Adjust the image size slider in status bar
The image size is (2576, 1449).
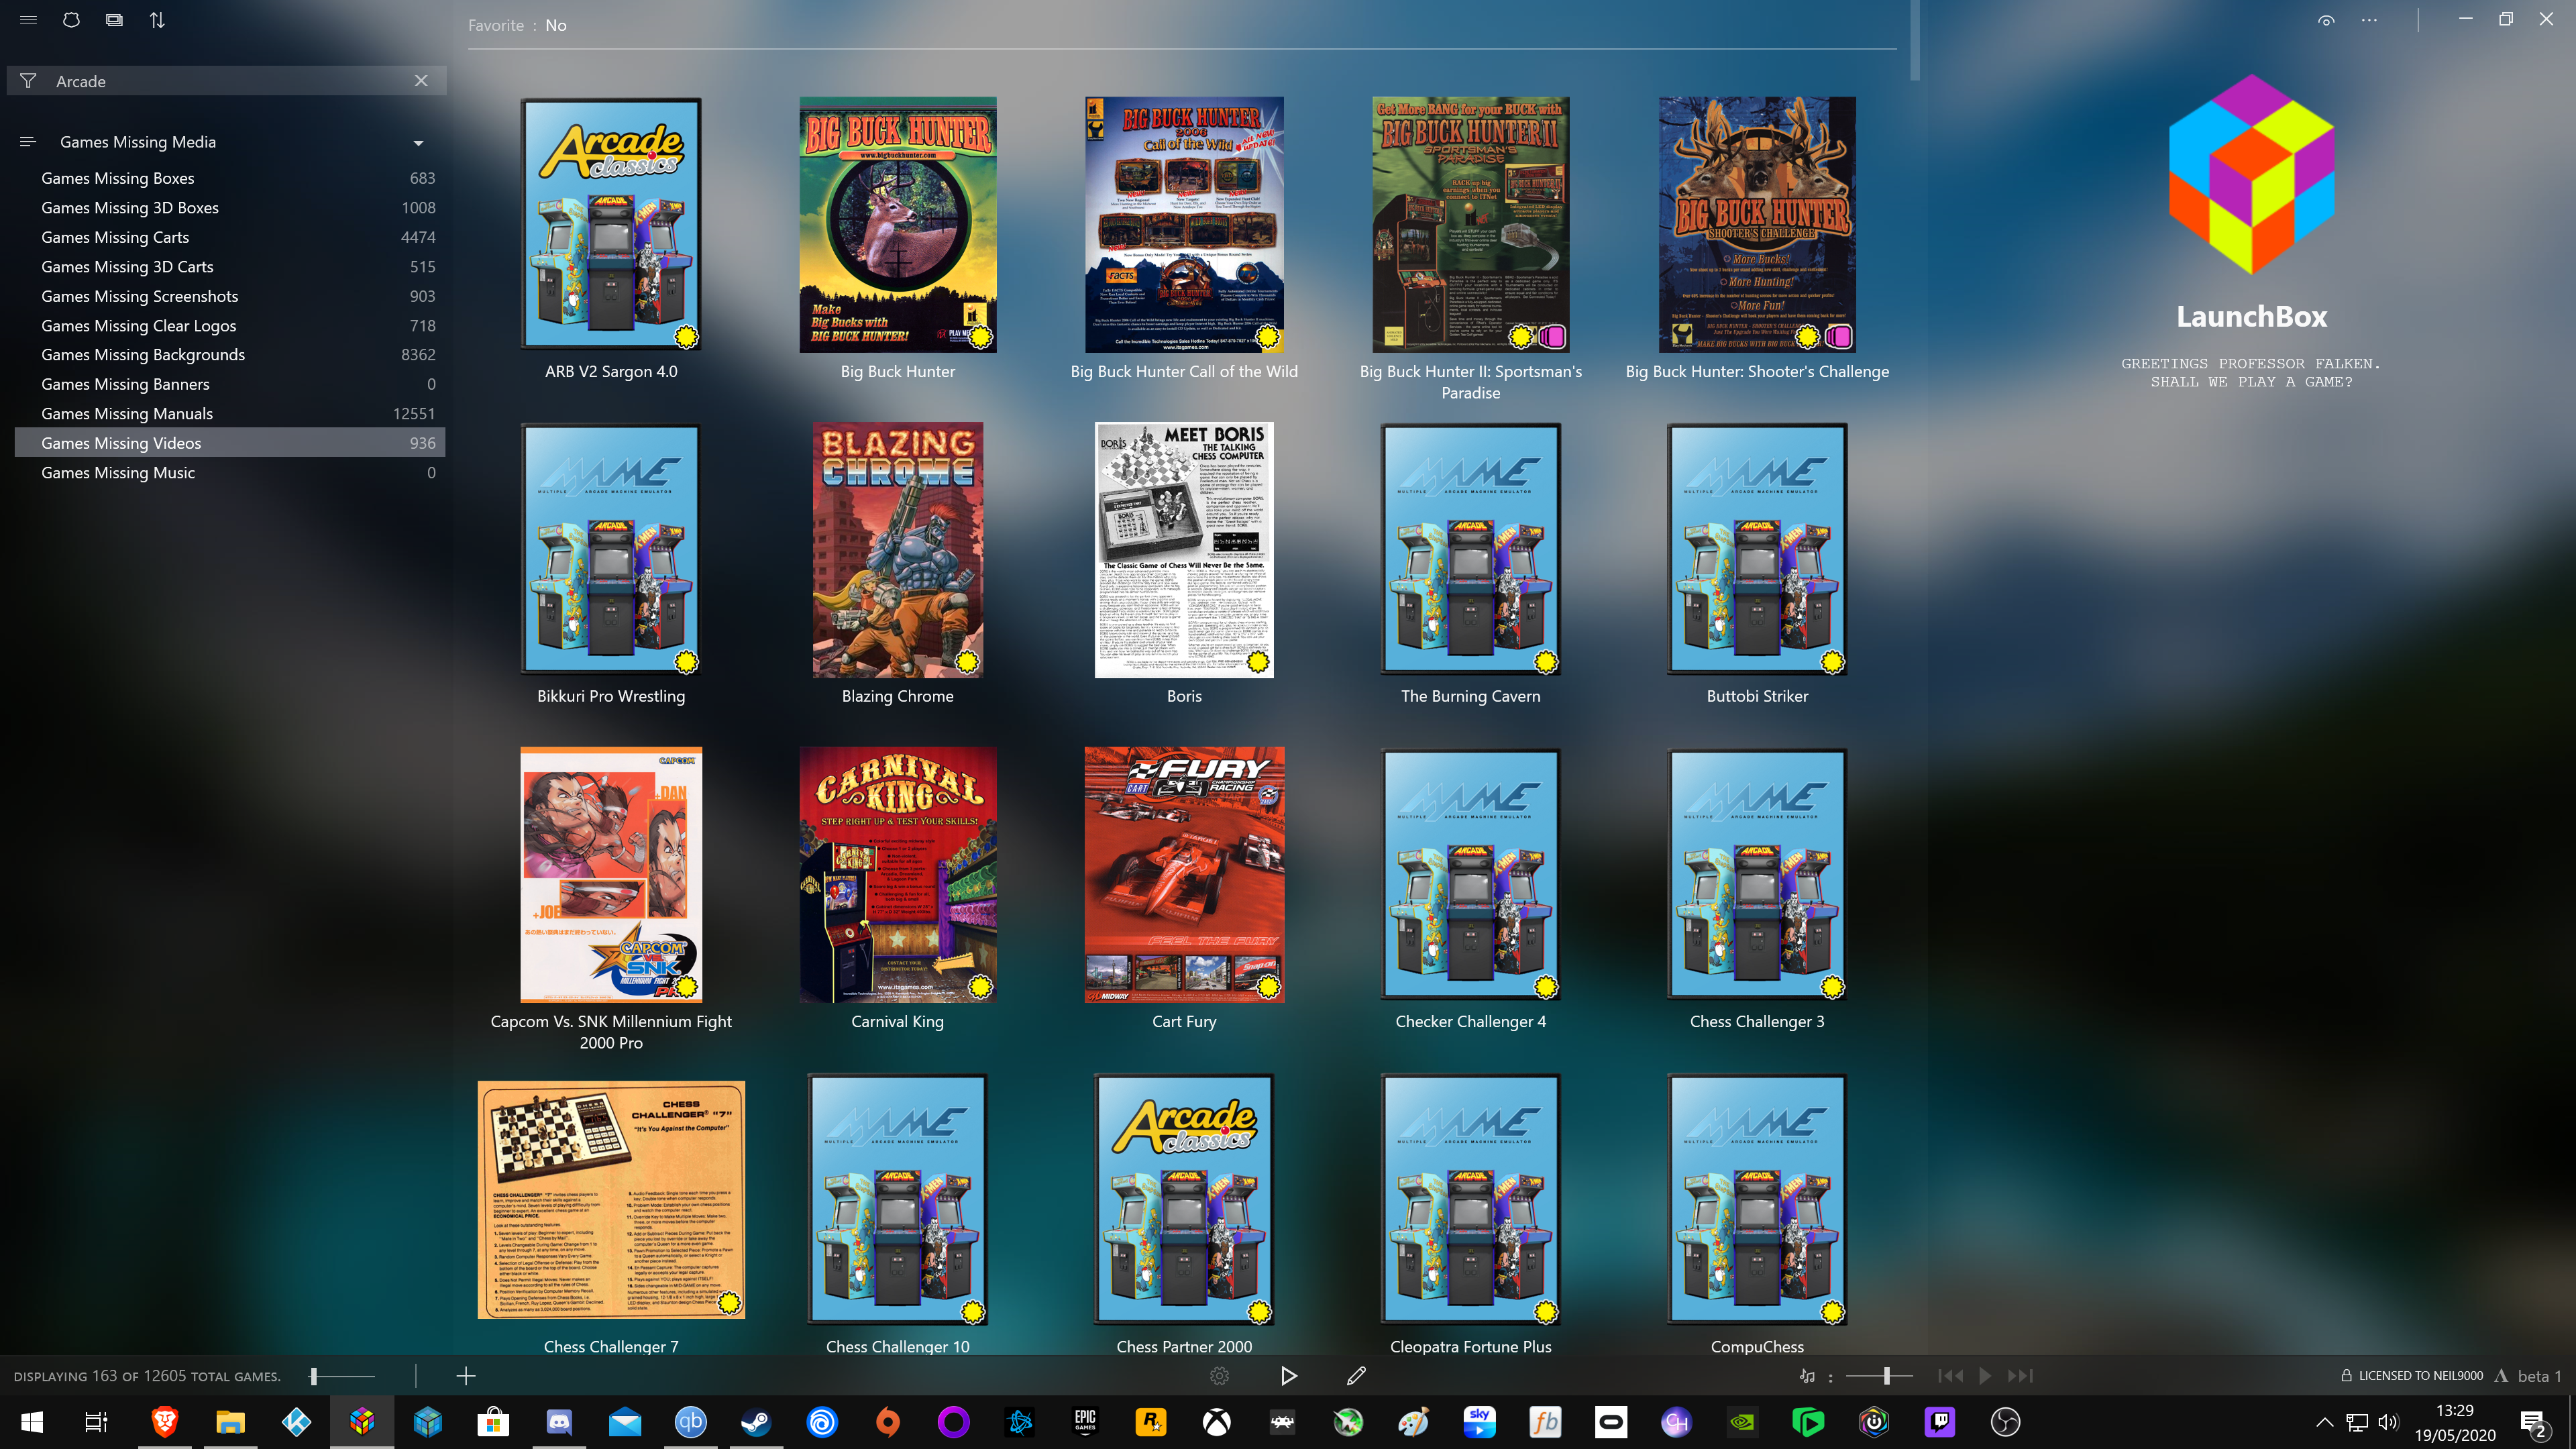(x=342, y=1377)
